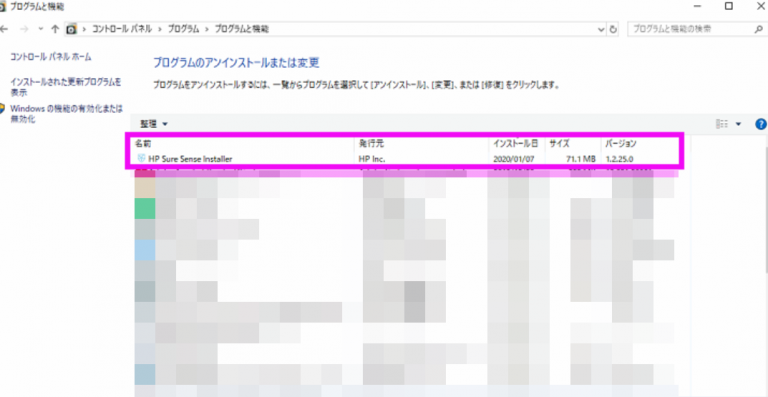Click the back navigation arrow

pyautogui.click(x=4, y=29)
